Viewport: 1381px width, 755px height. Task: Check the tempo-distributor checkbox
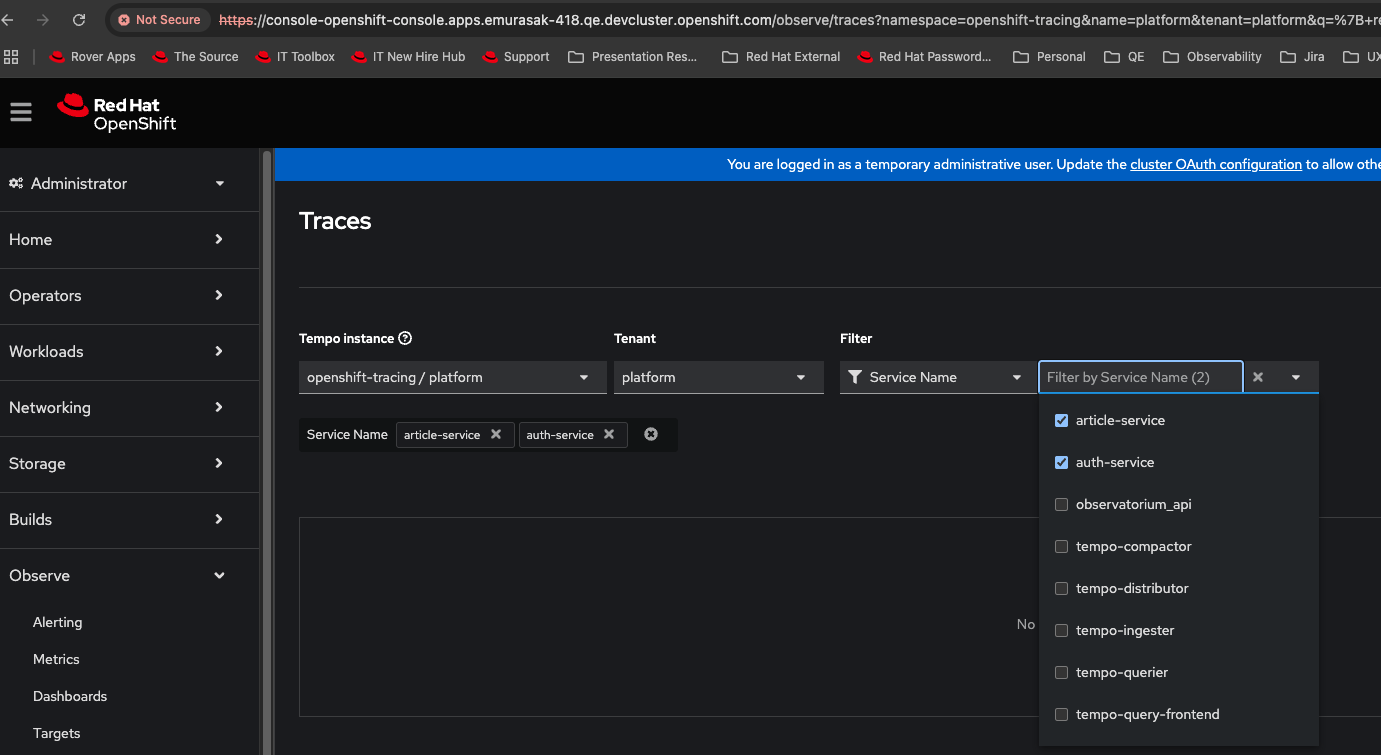click(x=1062, y=589)
